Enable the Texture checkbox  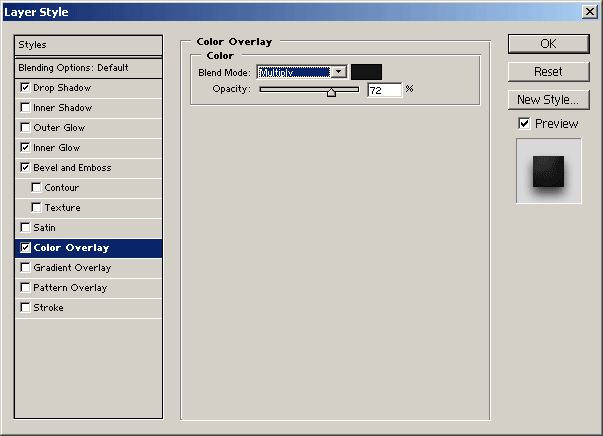(37, 208)
